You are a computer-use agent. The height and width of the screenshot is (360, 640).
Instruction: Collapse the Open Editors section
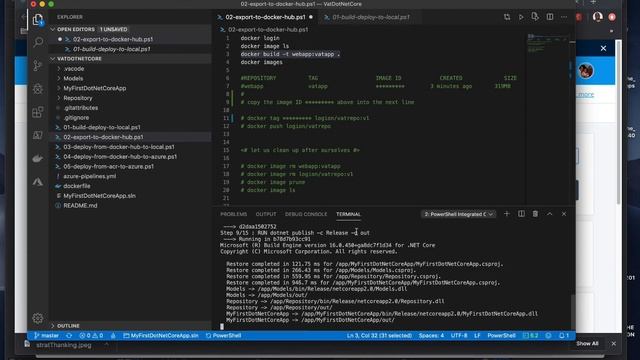(52, 29)
